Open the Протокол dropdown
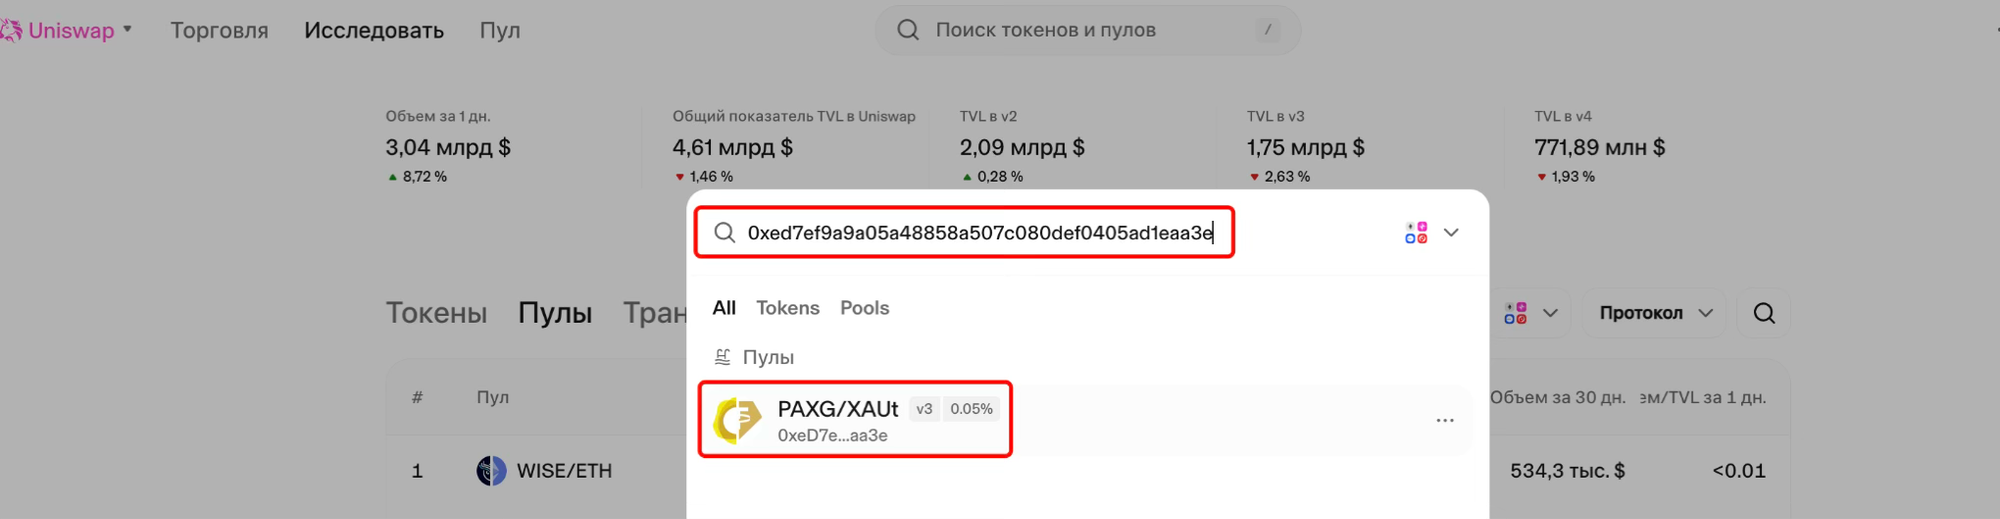 [1655, 314]
